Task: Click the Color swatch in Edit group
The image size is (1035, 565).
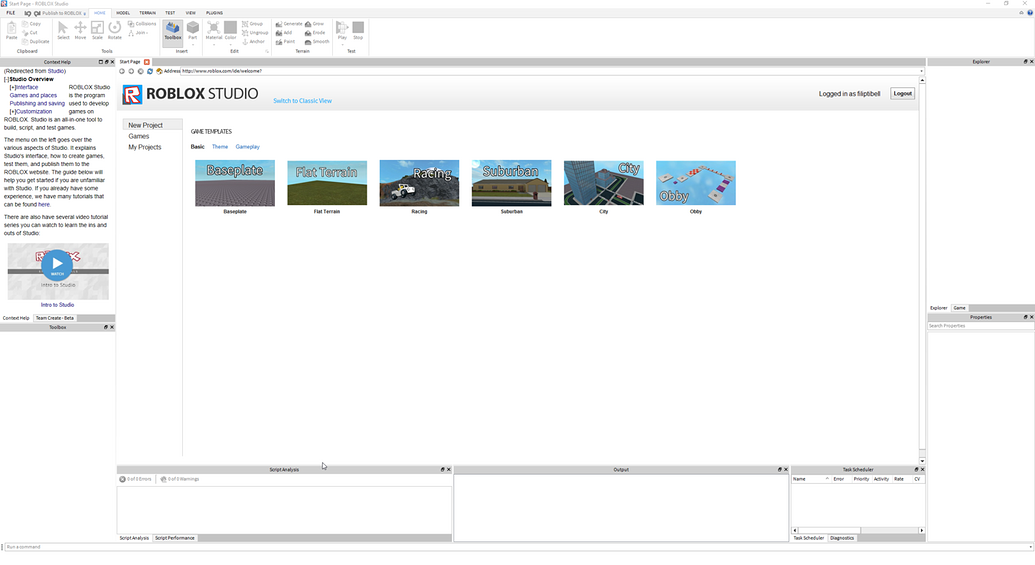Action: pos(230,28)
